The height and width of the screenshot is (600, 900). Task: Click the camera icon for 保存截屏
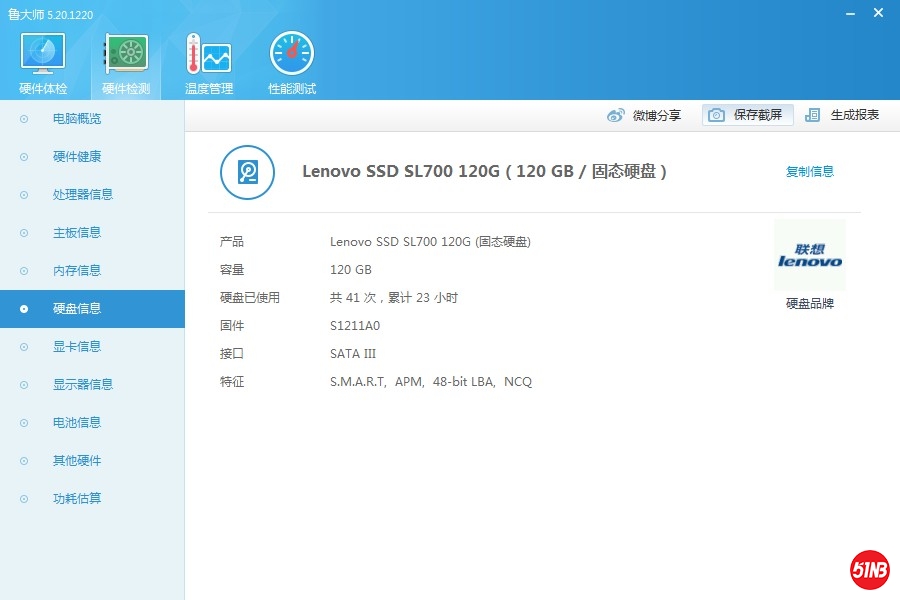(716, 115)
